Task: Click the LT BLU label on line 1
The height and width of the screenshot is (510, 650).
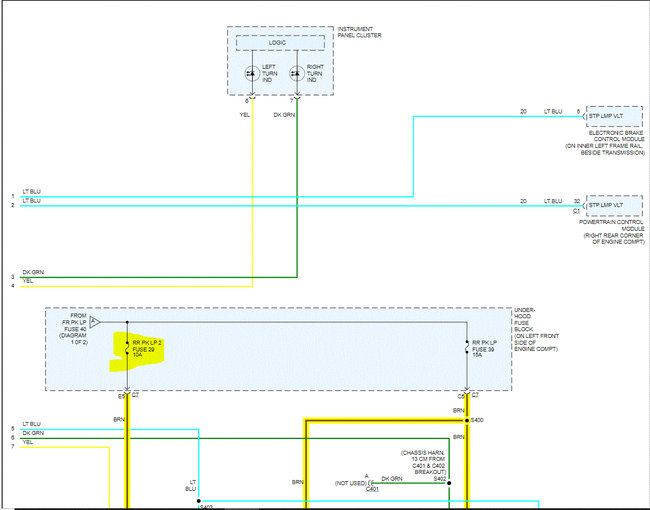Action: [32, 192]
